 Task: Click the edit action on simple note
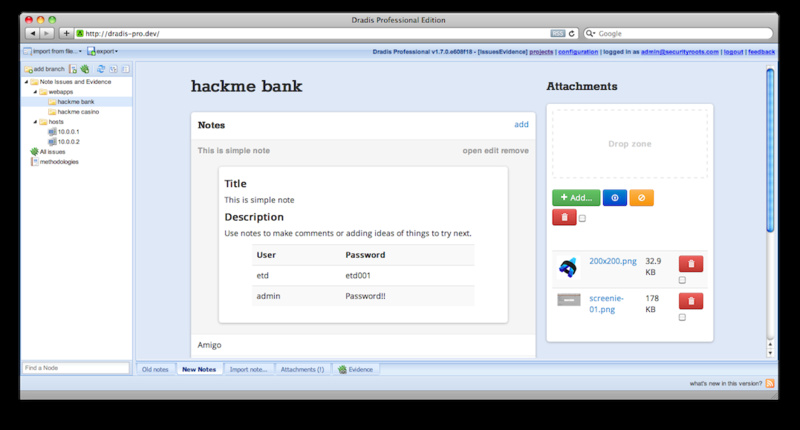[491, 150]
